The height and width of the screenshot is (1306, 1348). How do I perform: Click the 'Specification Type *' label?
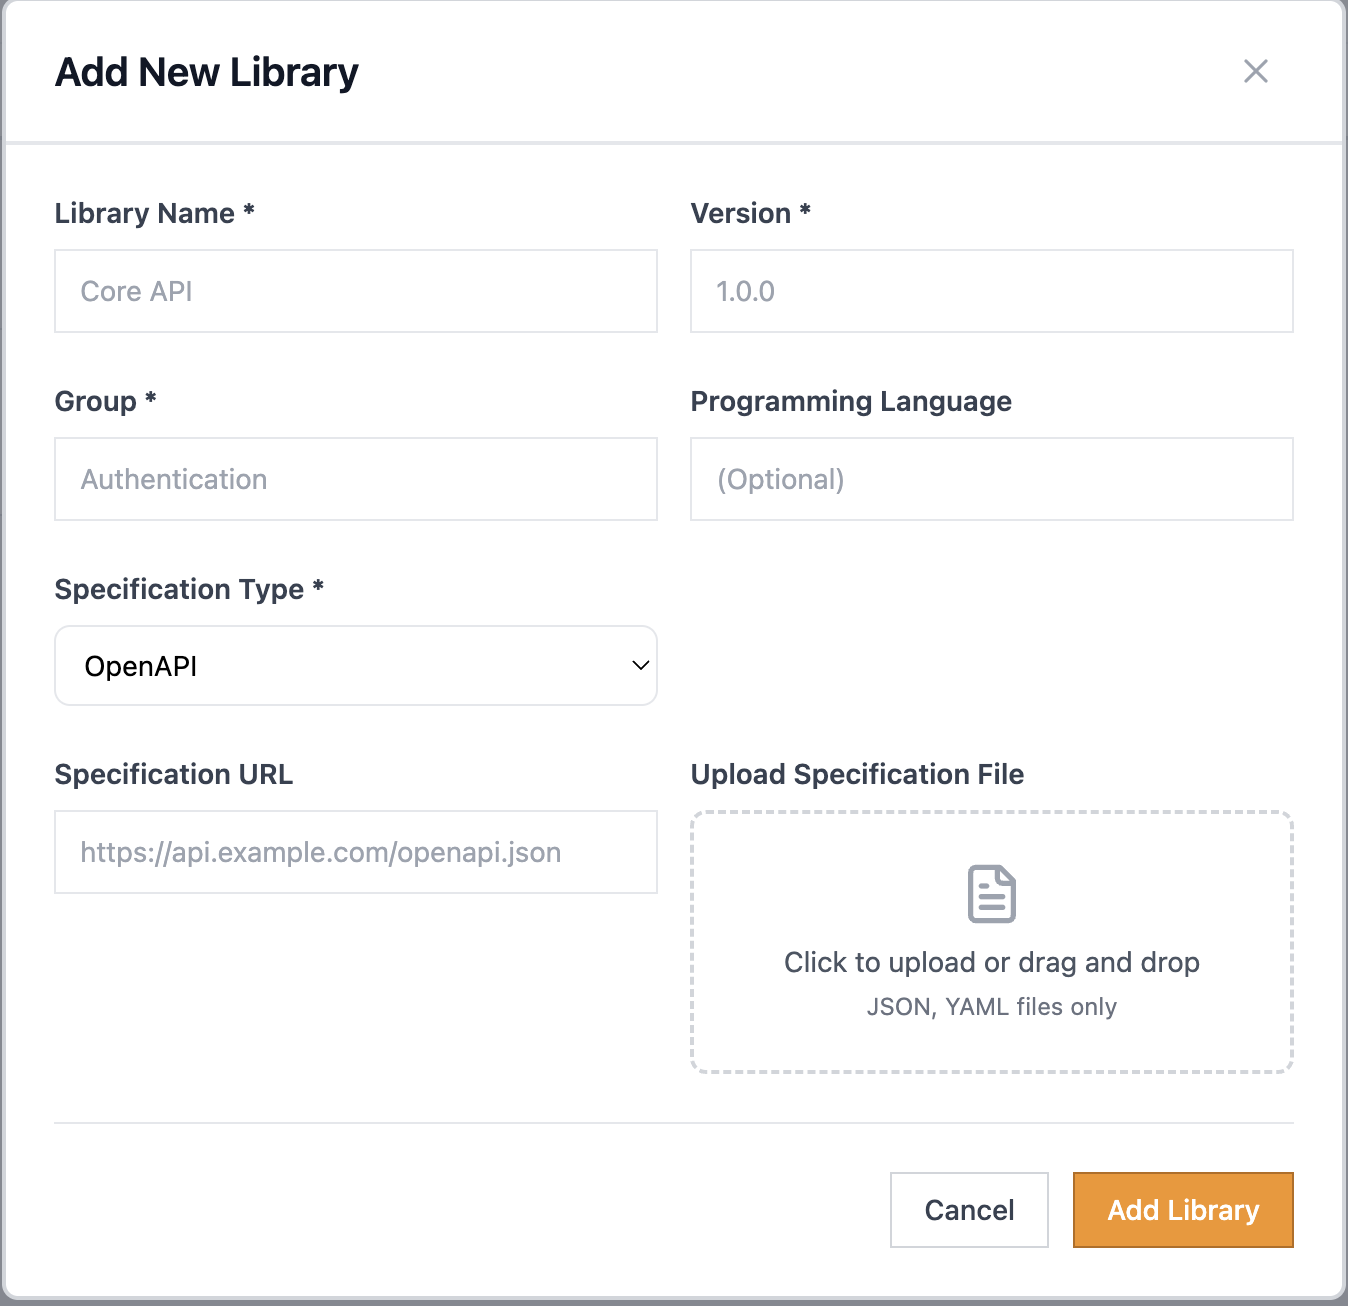point(190,589)
